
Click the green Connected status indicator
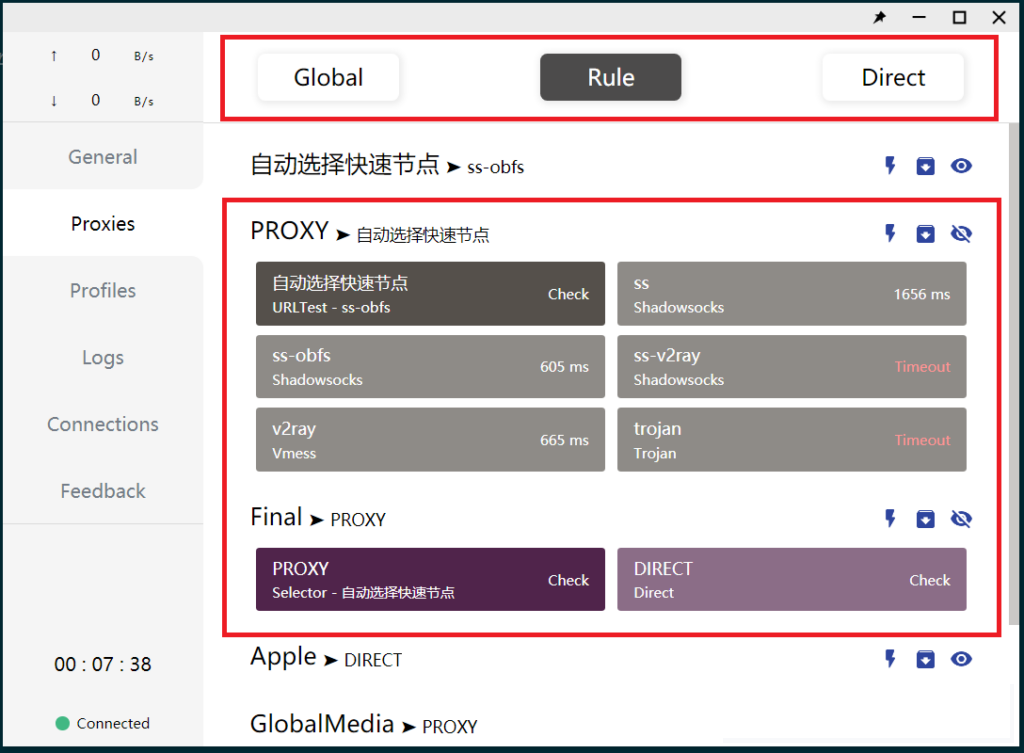click(62, 723)
